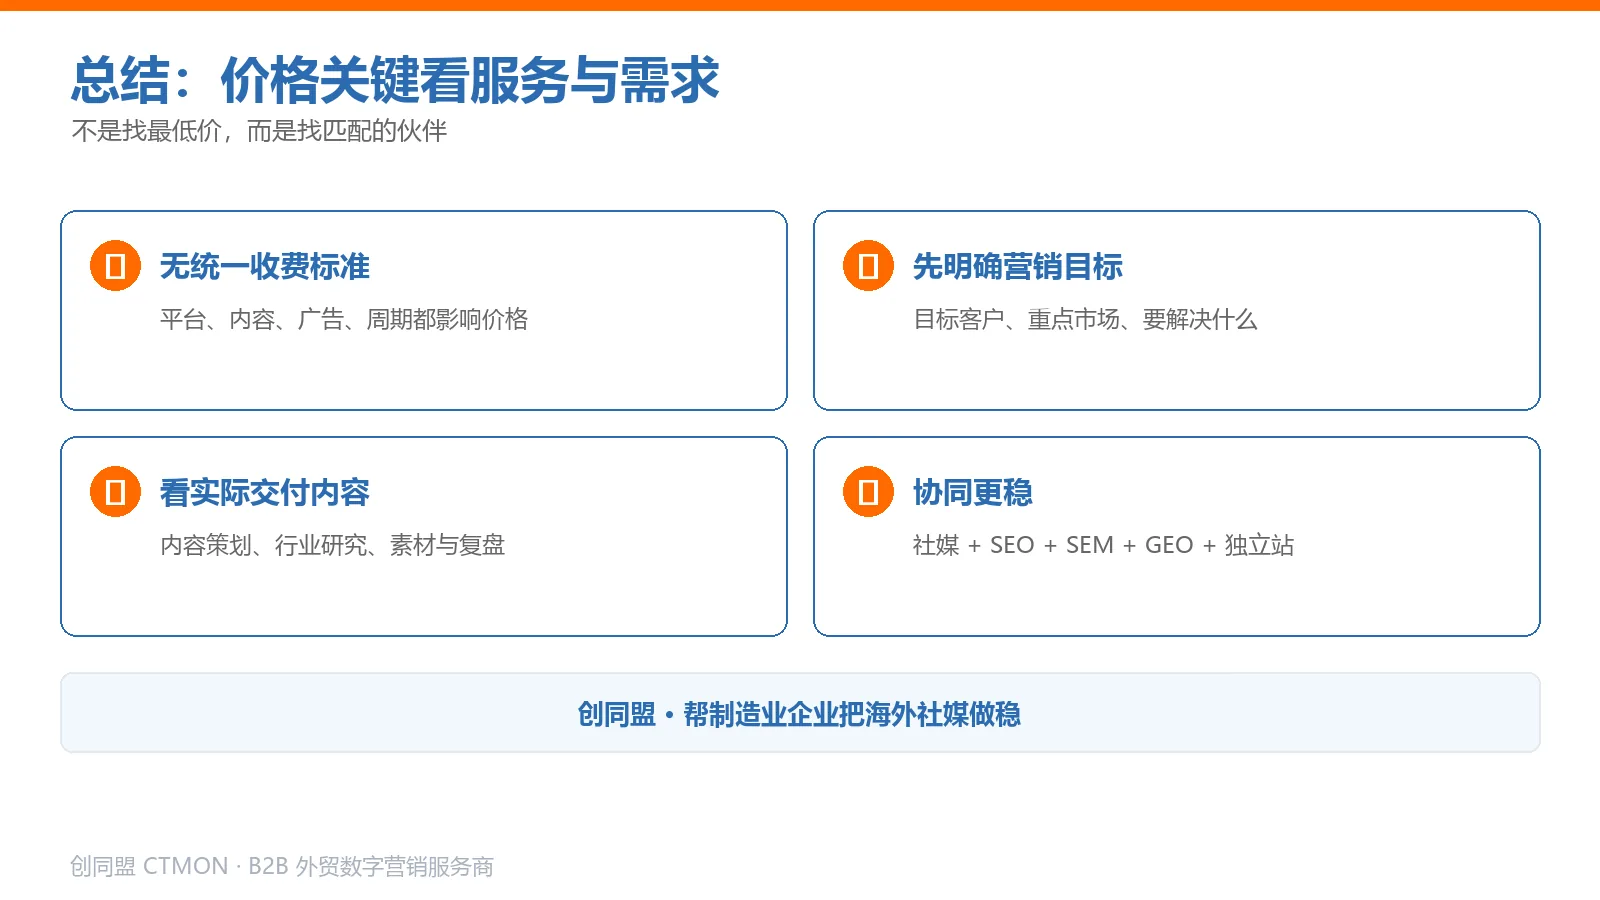Click the text 社媒 + SEO + SEM + GEO + 独立站
Image resolution: width=1600 pixels, height=900 pixels.
1103,545
